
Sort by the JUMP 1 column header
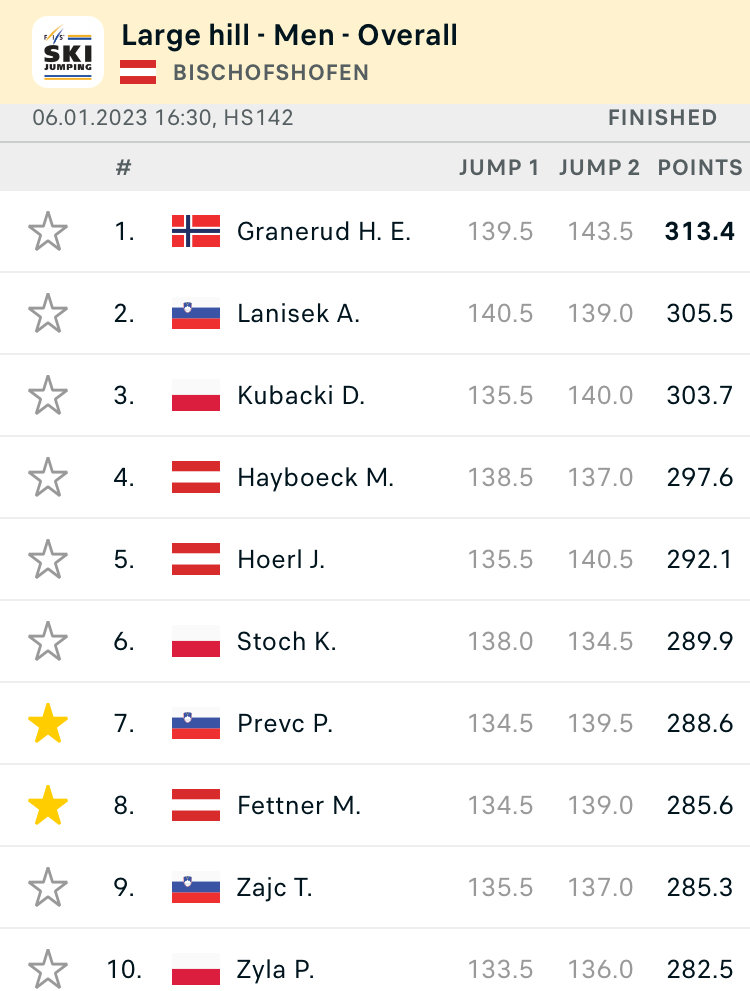[499, 168]
